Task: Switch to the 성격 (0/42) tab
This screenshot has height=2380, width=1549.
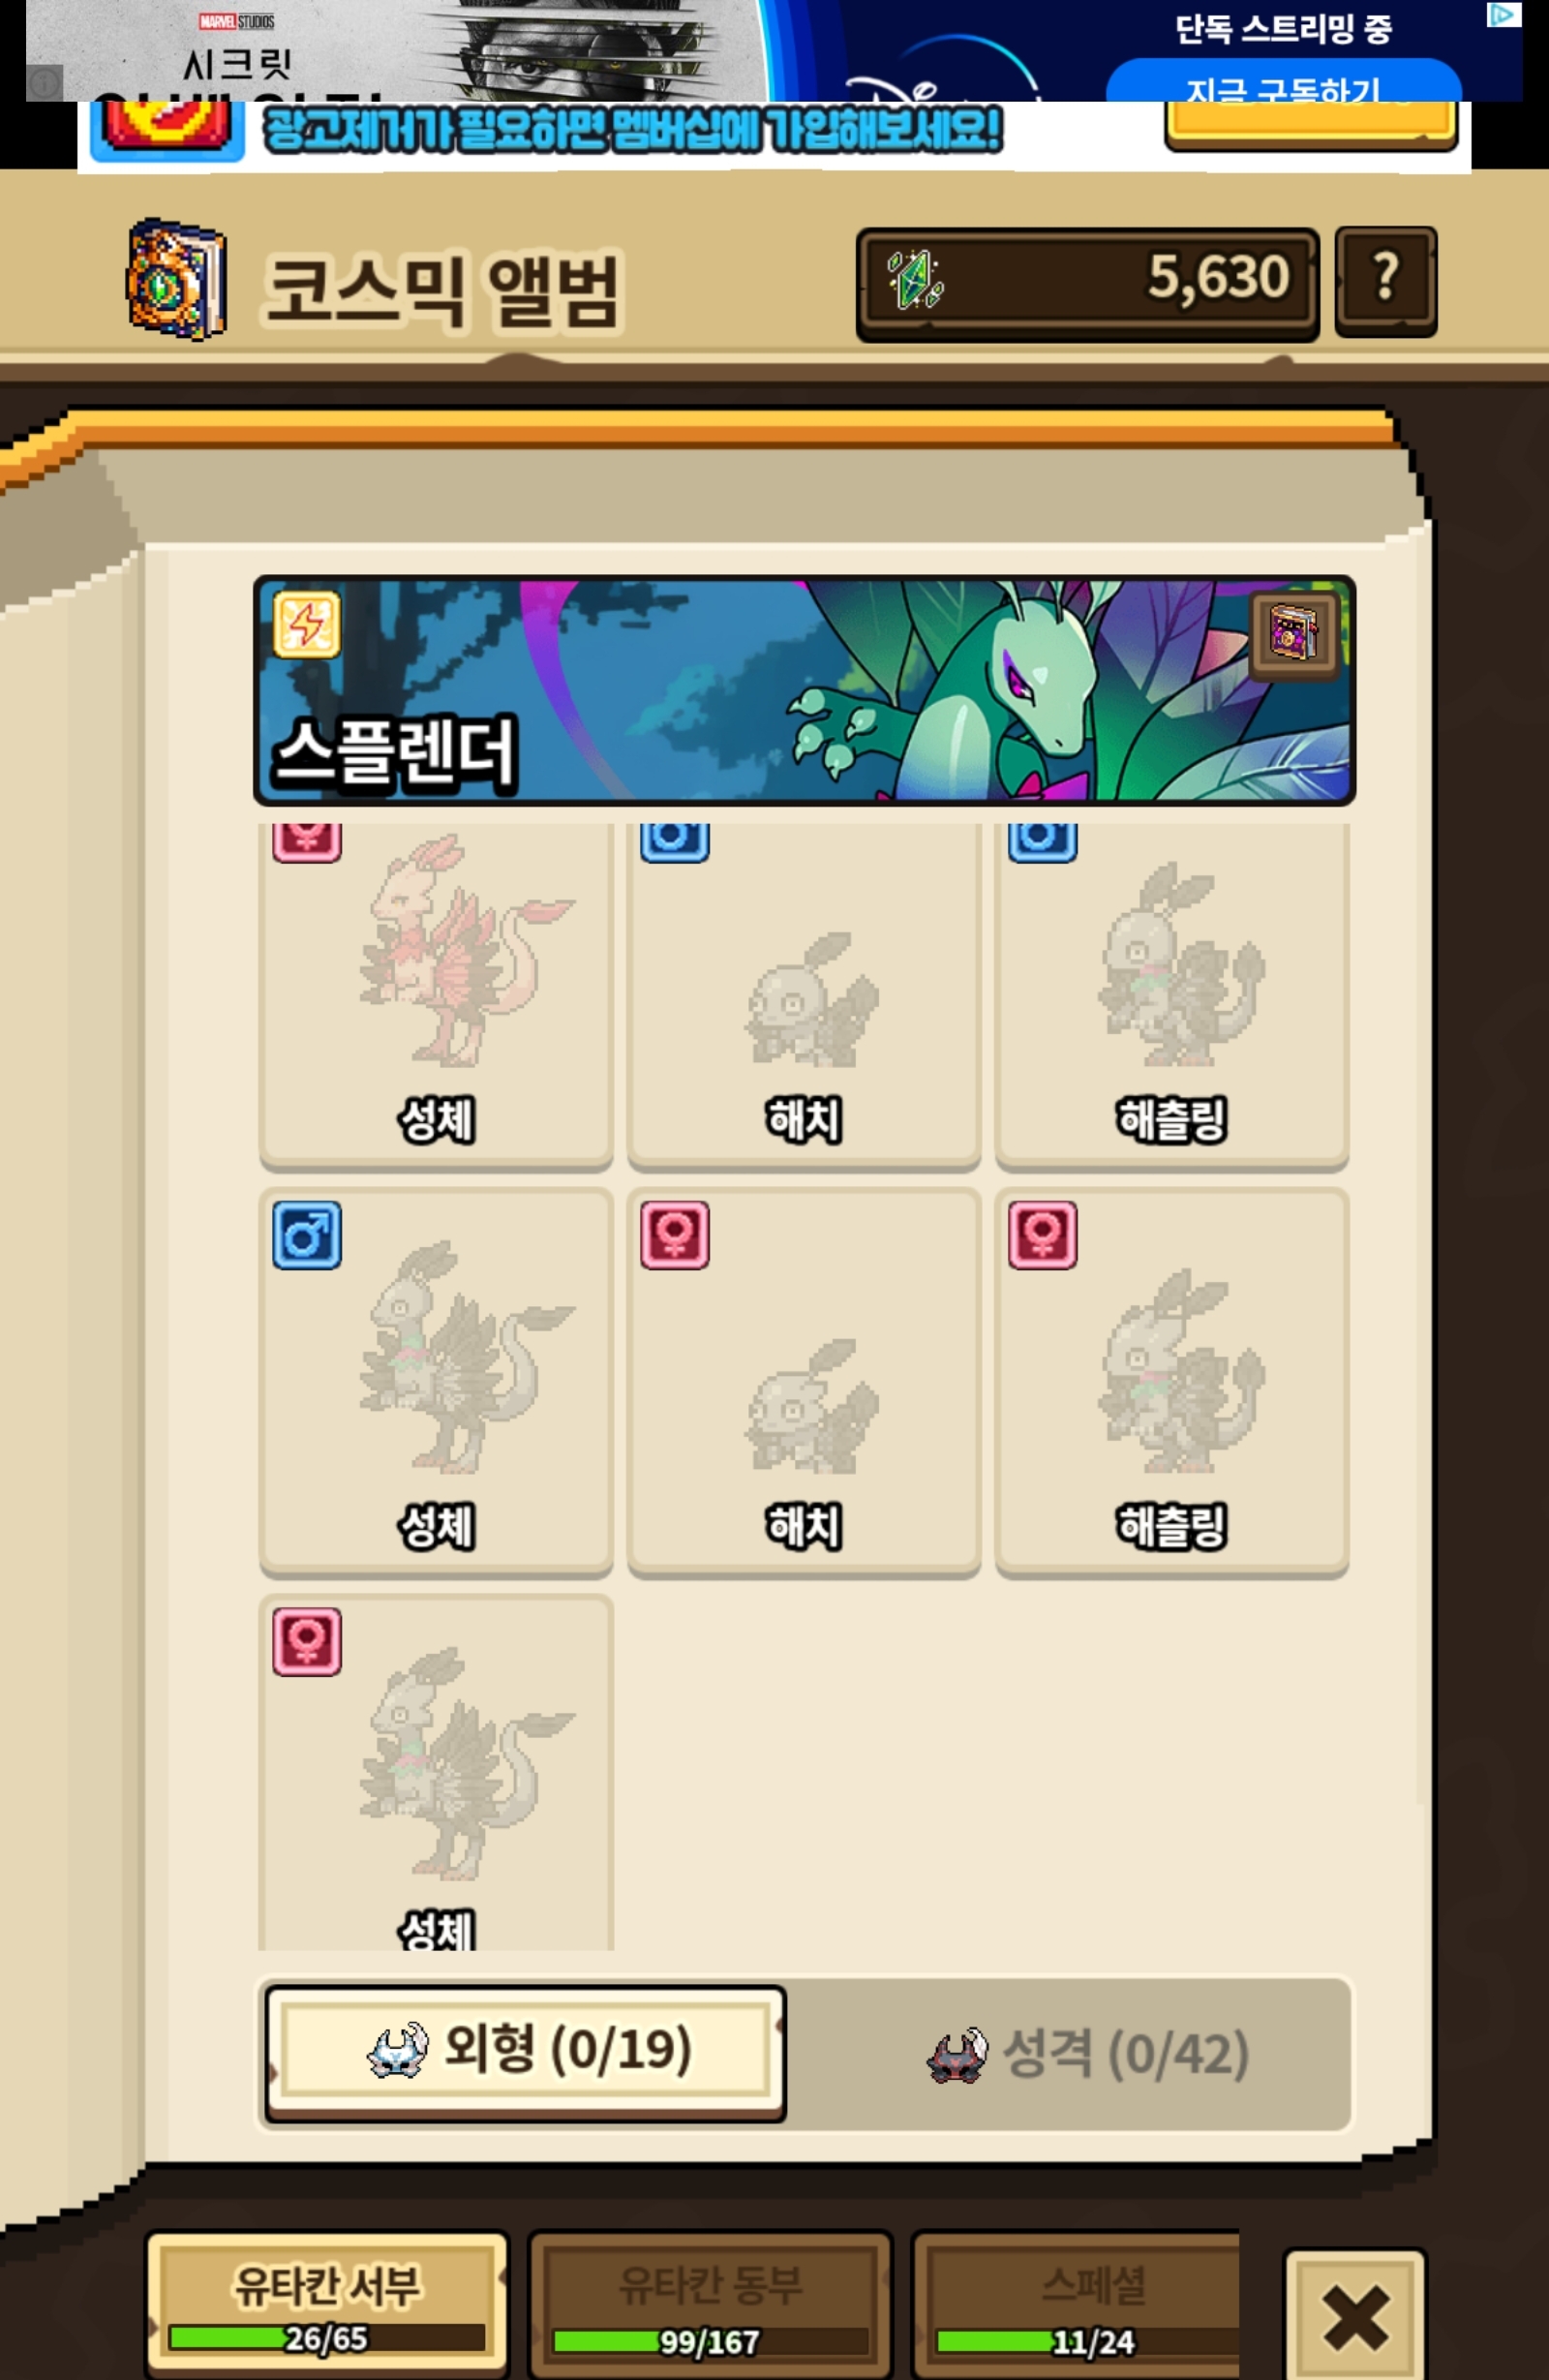Action: pos(1088,2054)
